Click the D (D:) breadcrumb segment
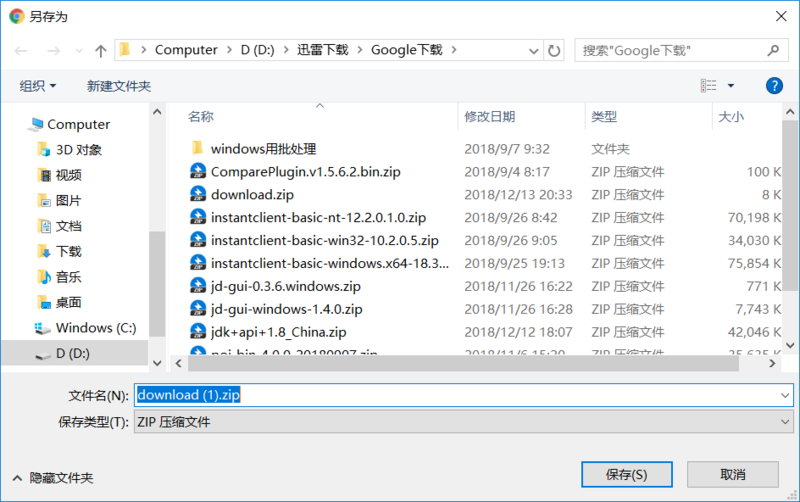800x502 pixels. 258,50
